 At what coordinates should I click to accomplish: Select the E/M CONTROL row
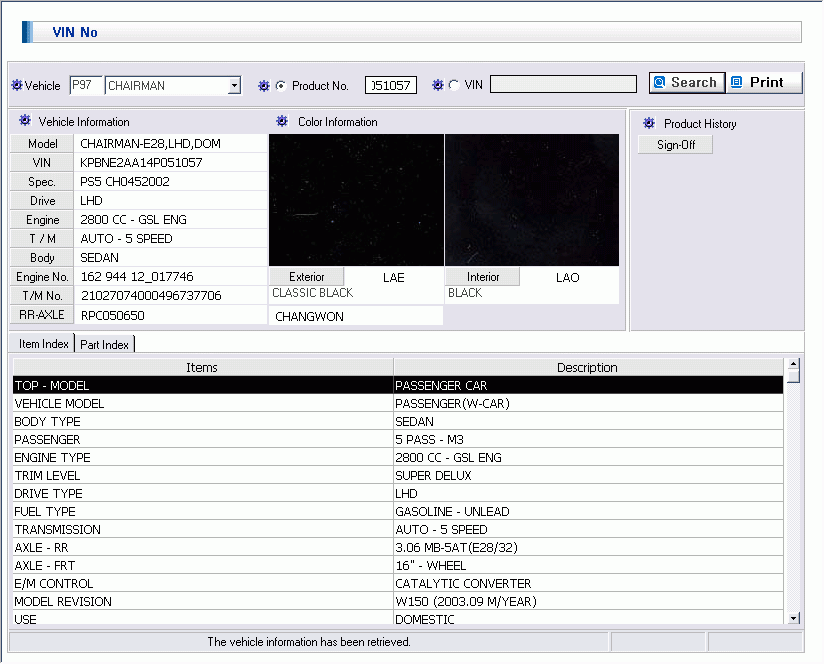point(398,583)
